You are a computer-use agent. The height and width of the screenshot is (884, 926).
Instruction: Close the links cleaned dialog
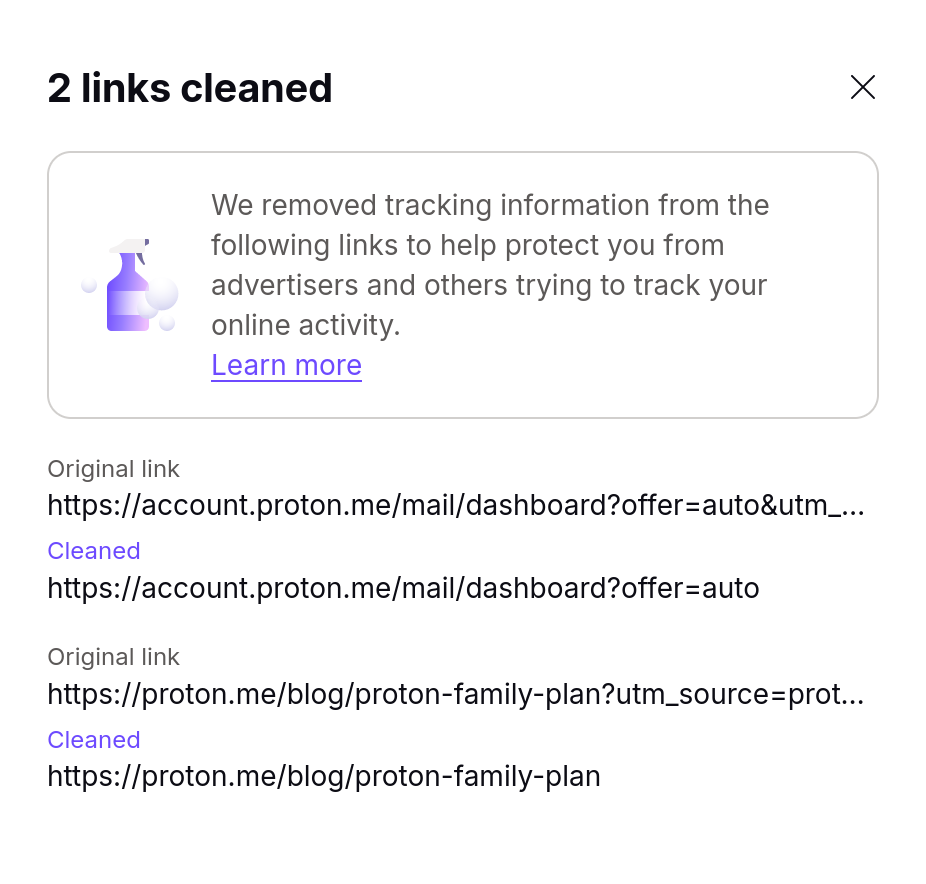coord(862,87)
